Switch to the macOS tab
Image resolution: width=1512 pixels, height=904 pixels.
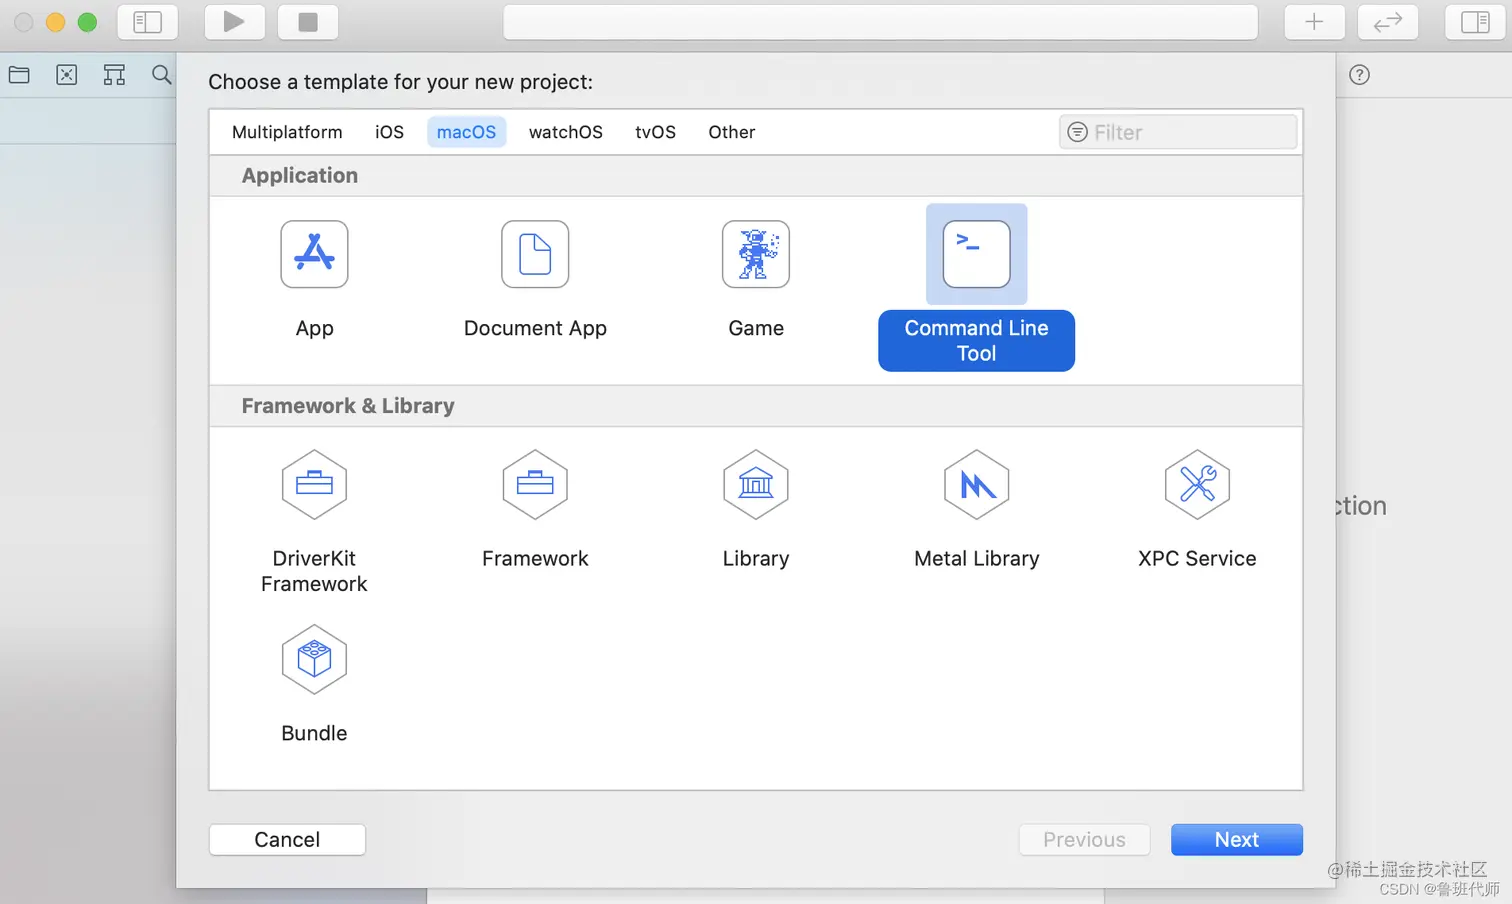point(466,132)
